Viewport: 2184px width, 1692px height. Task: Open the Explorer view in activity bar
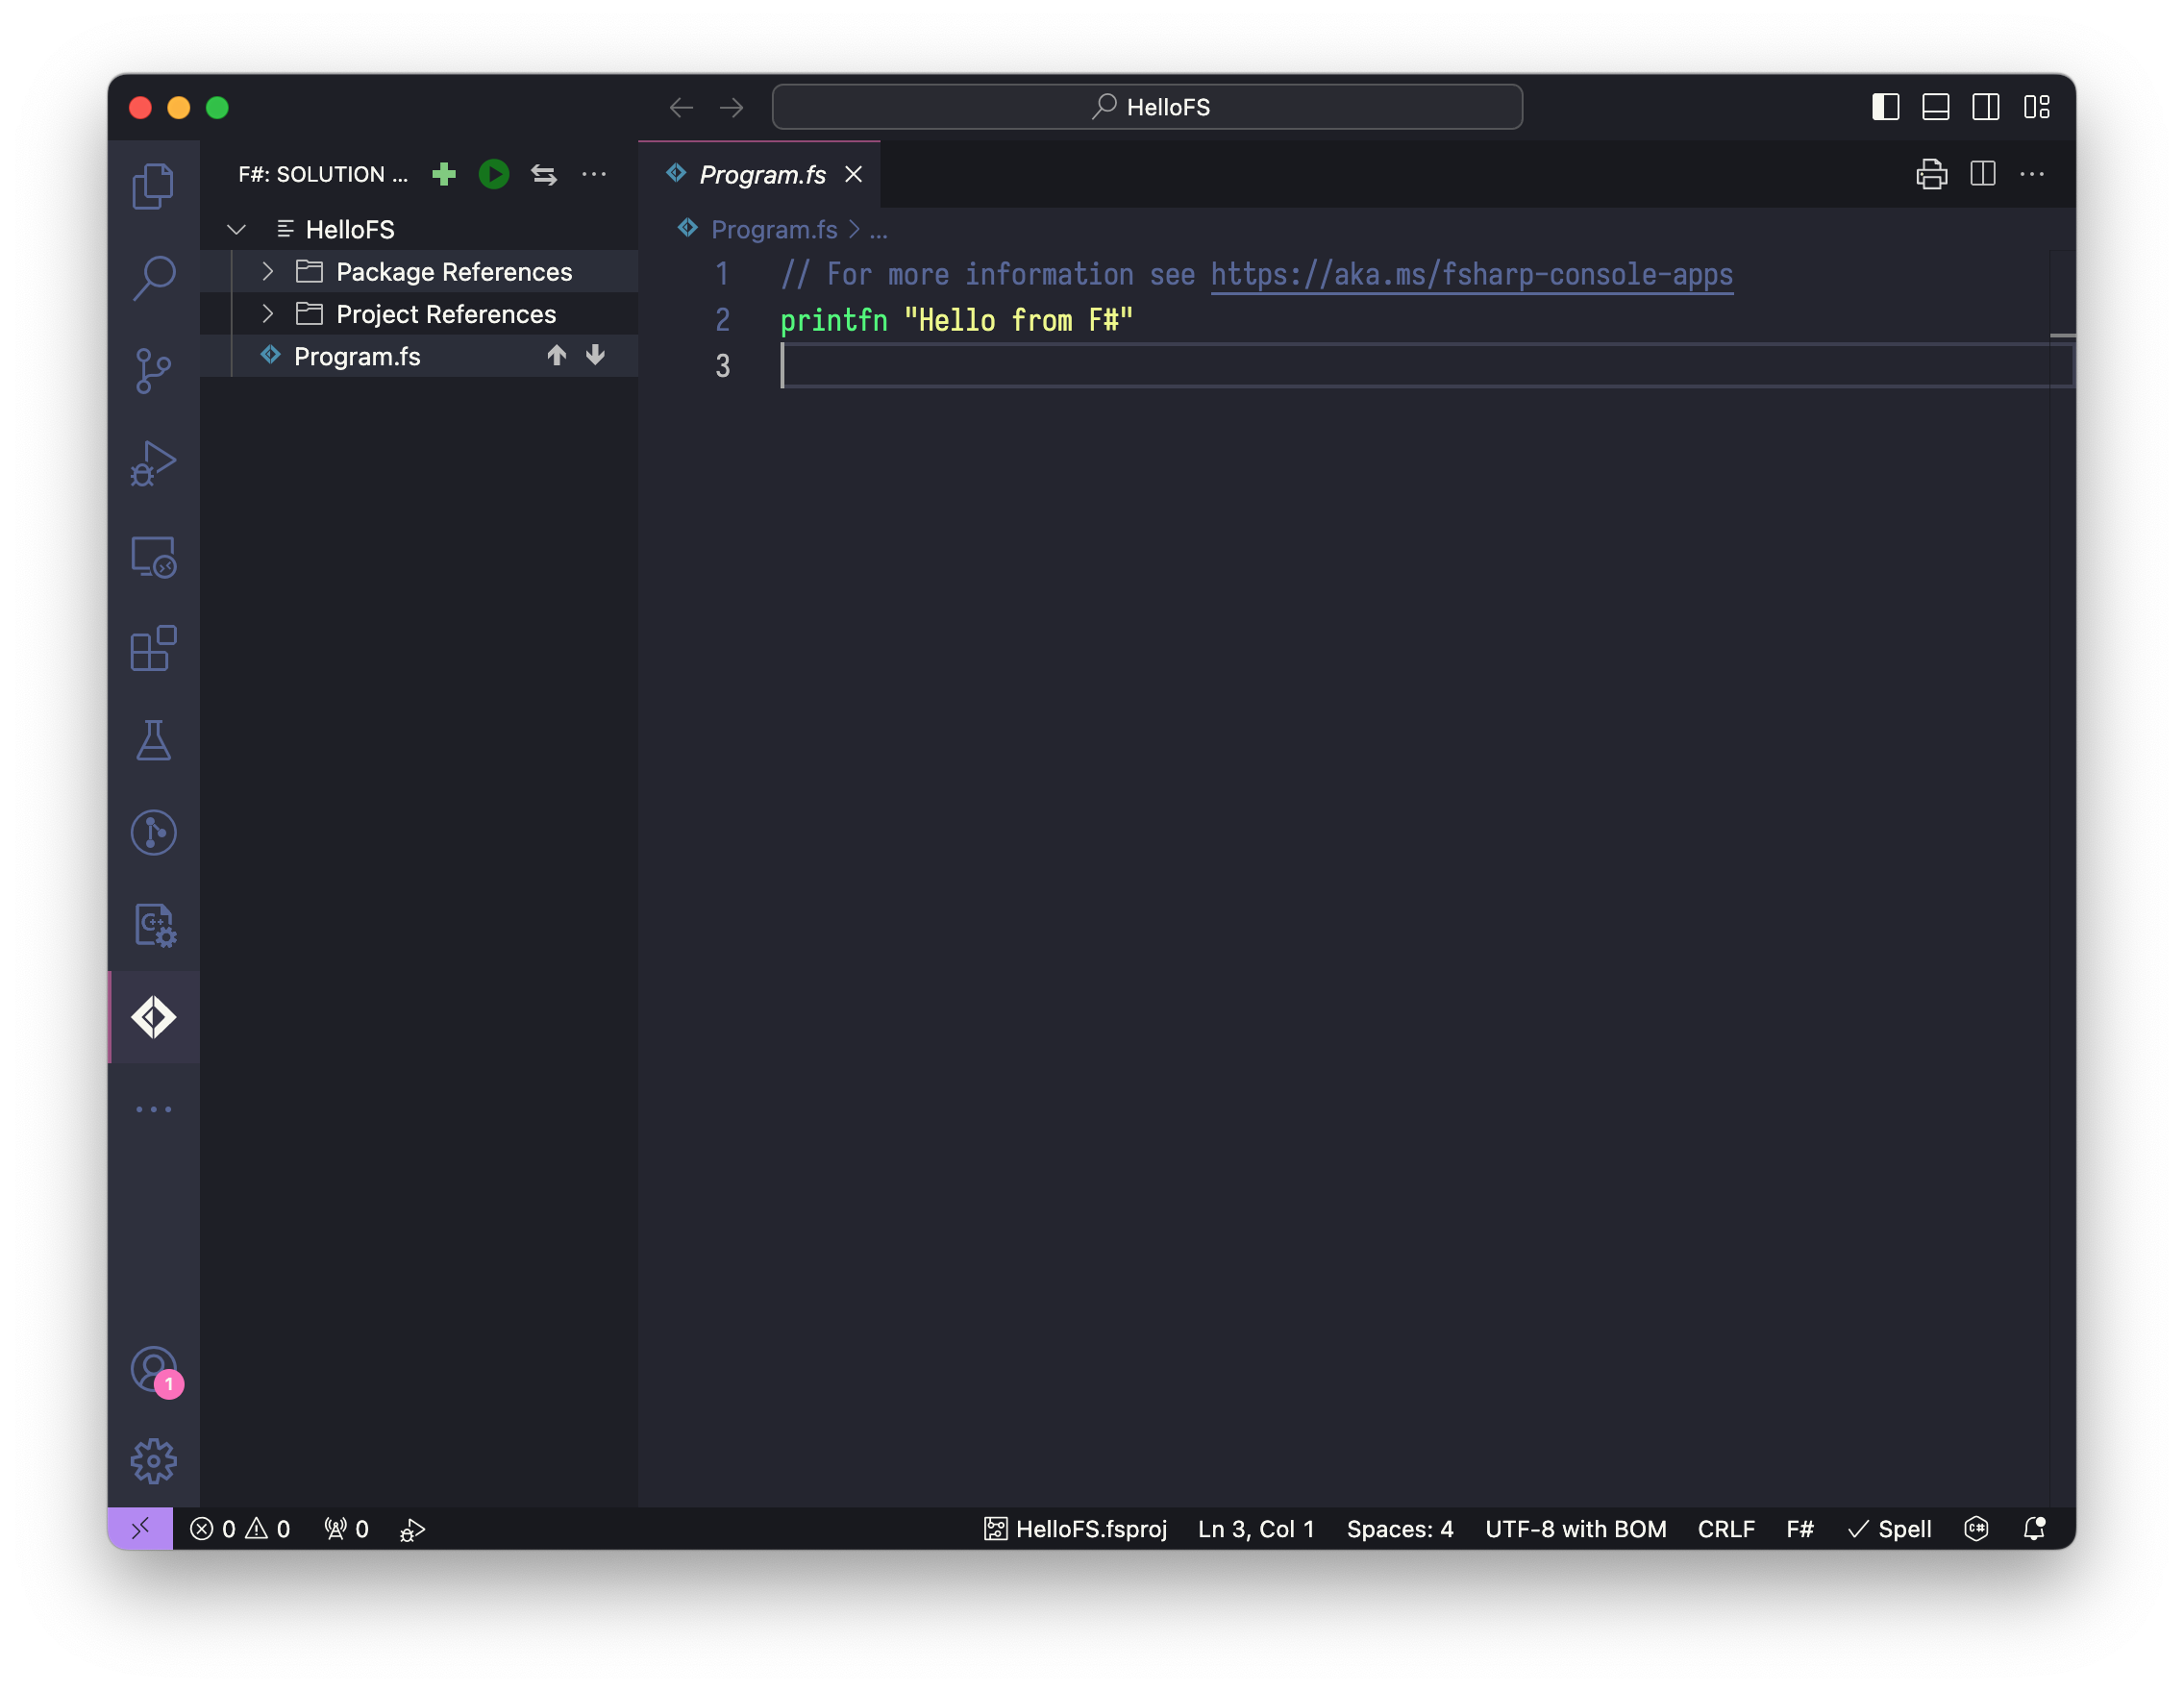point(153,186)
